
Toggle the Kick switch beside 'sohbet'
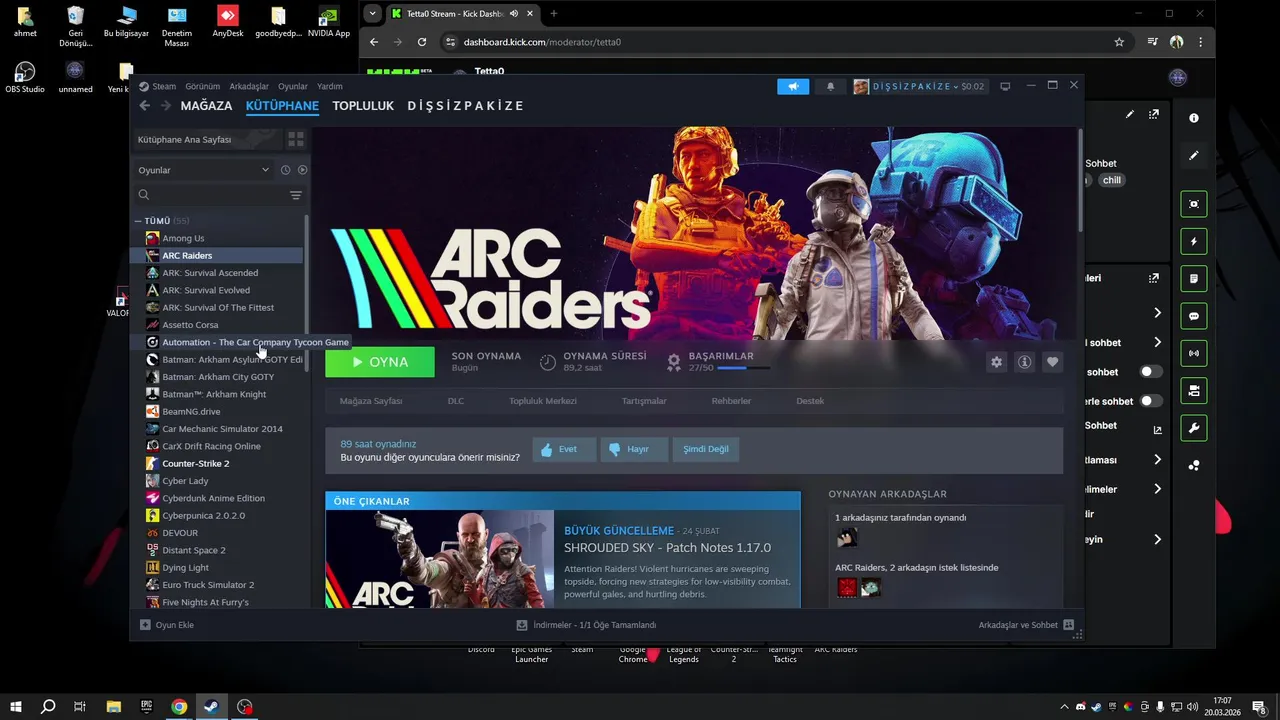[1151, 372]
